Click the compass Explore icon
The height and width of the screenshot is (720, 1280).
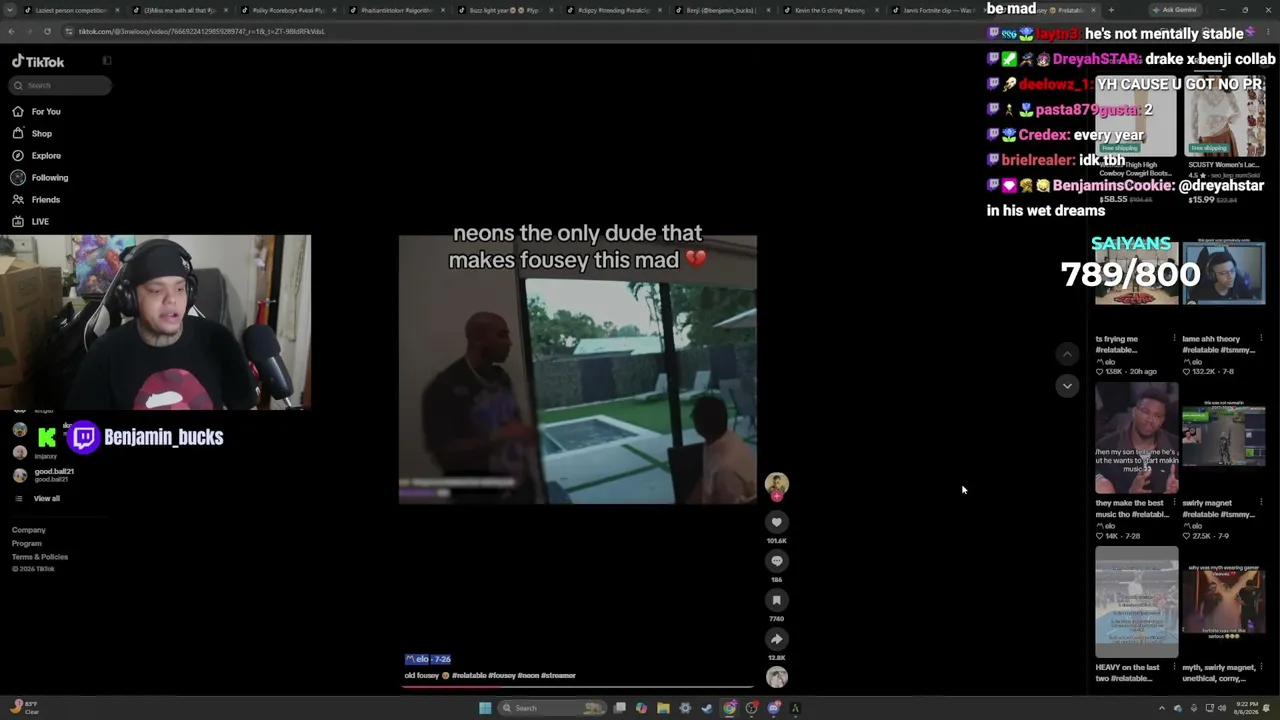[x=18, y=156]
